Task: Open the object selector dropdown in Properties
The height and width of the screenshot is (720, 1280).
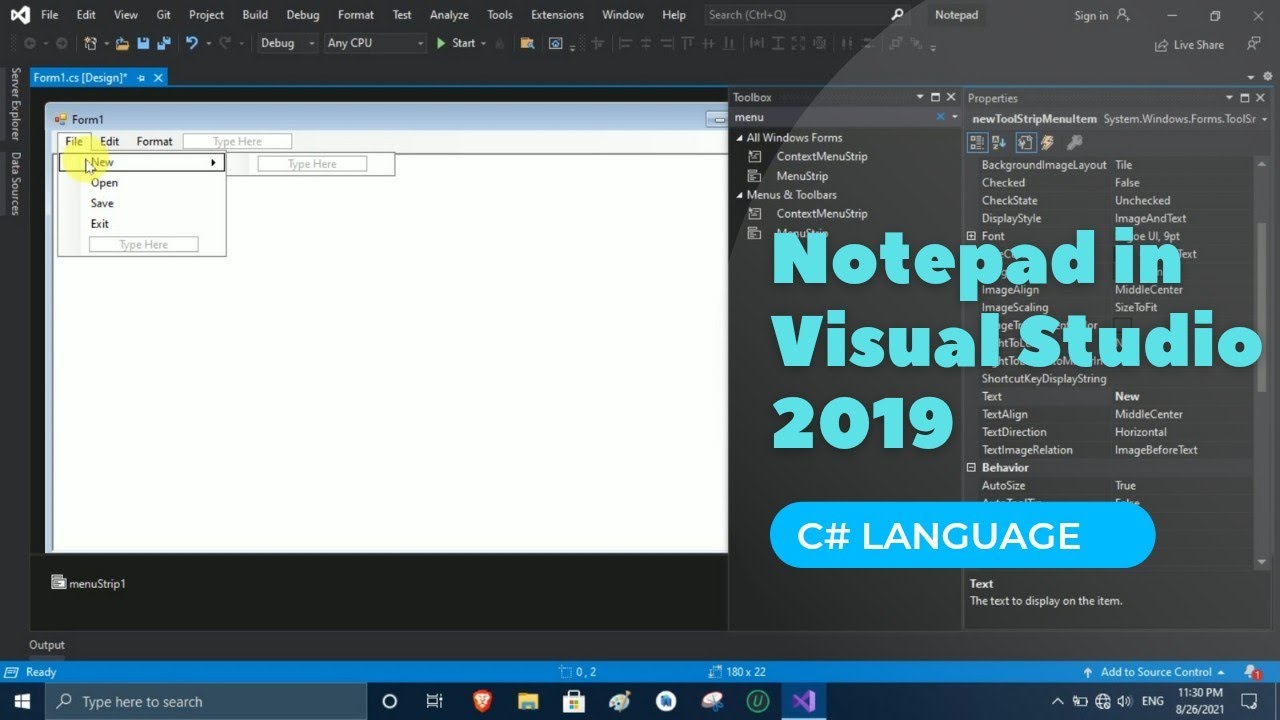Action: point(1265,119)
